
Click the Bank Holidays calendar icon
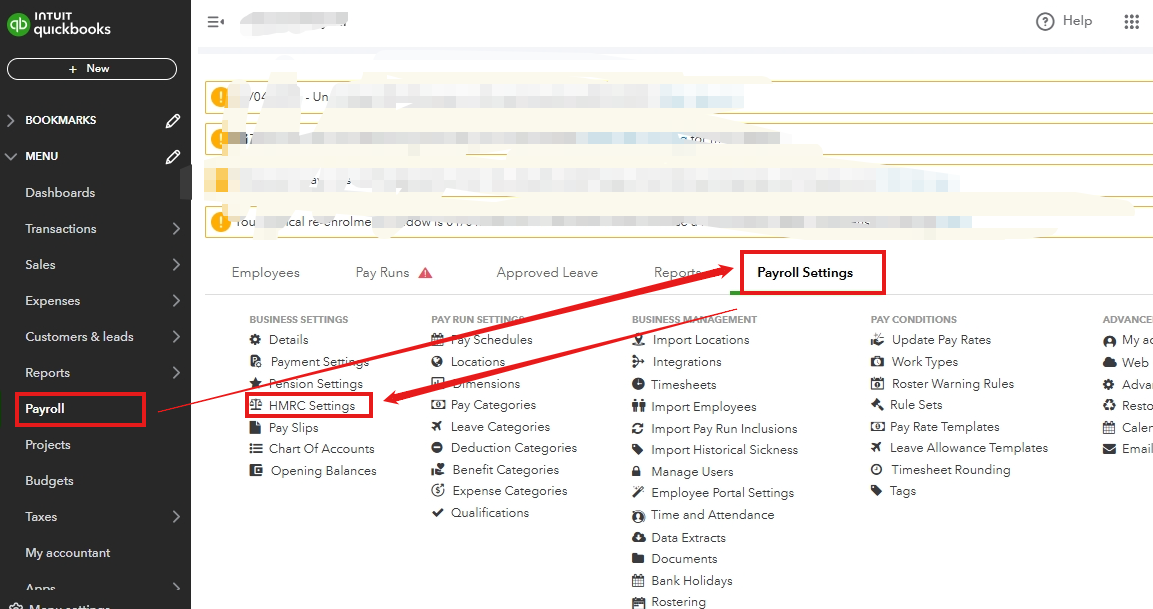click(x=638, y=581)
